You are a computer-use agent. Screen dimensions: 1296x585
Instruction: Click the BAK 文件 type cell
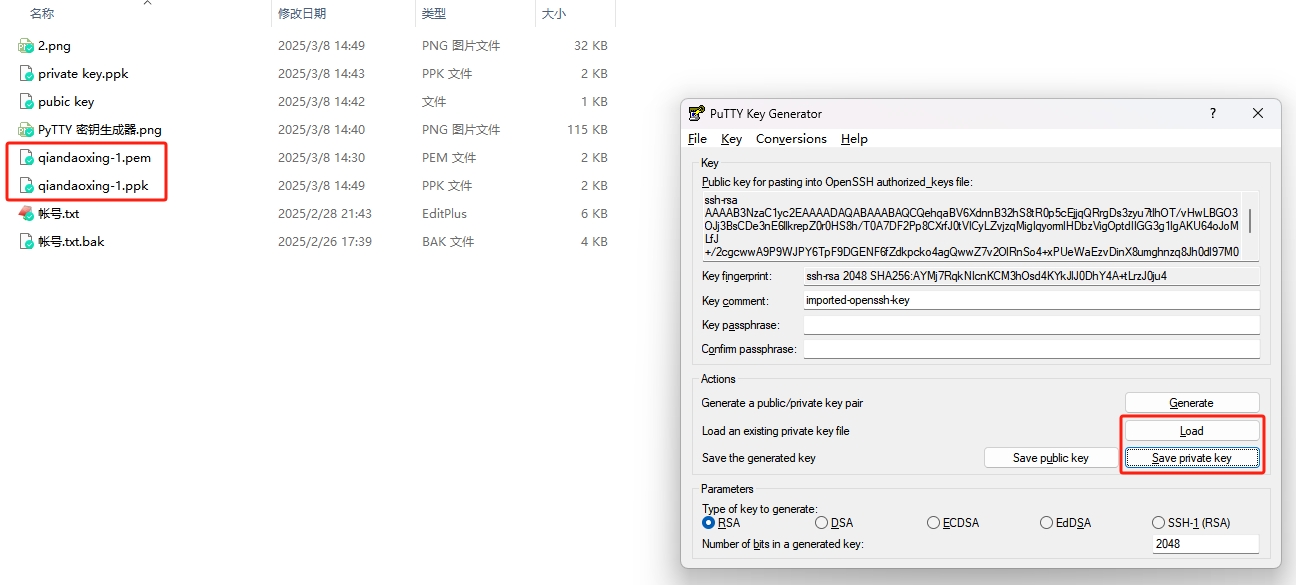[448, 242]
